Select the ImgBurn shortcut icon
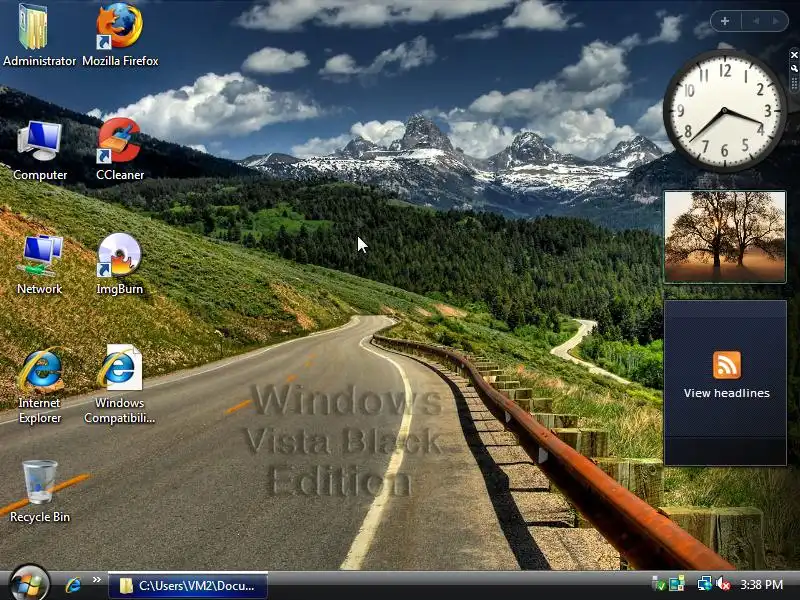 point(119,255)
